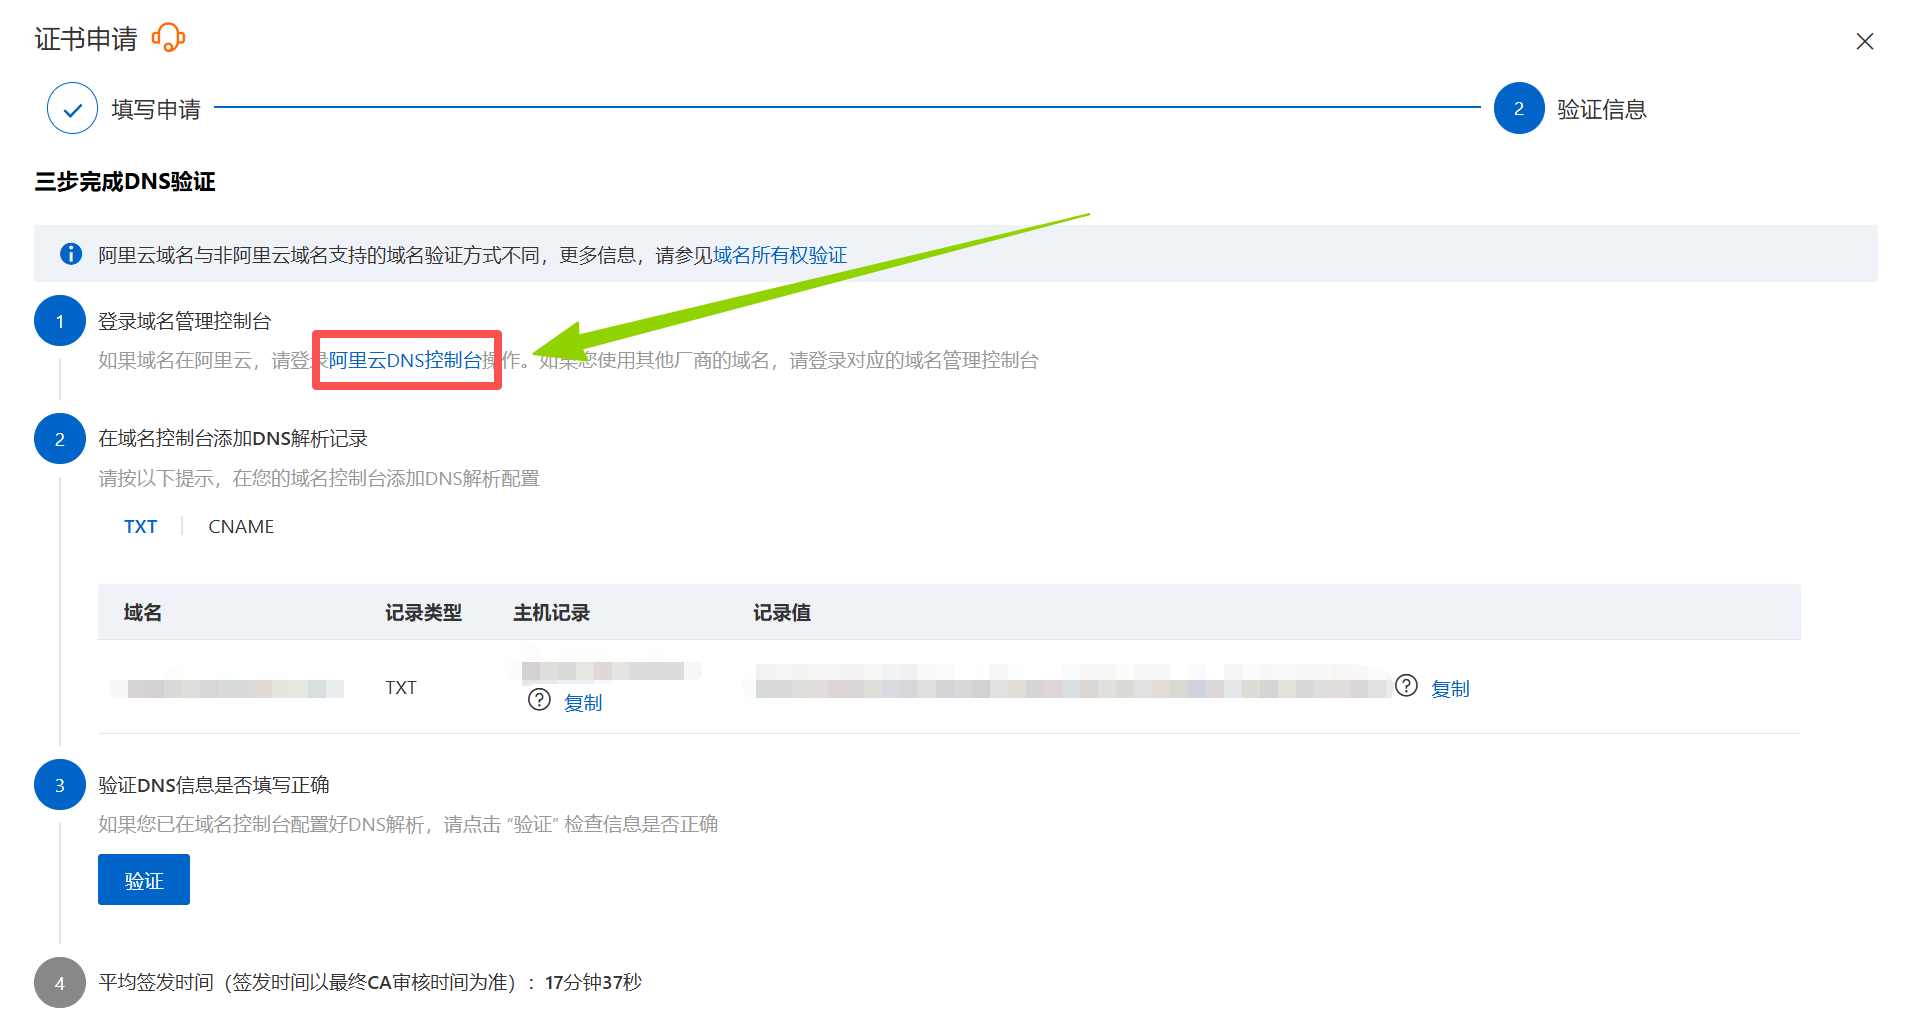
Task: Click the orange customer support headset icon
Action: pyautogui.click(x=168, y=38)
